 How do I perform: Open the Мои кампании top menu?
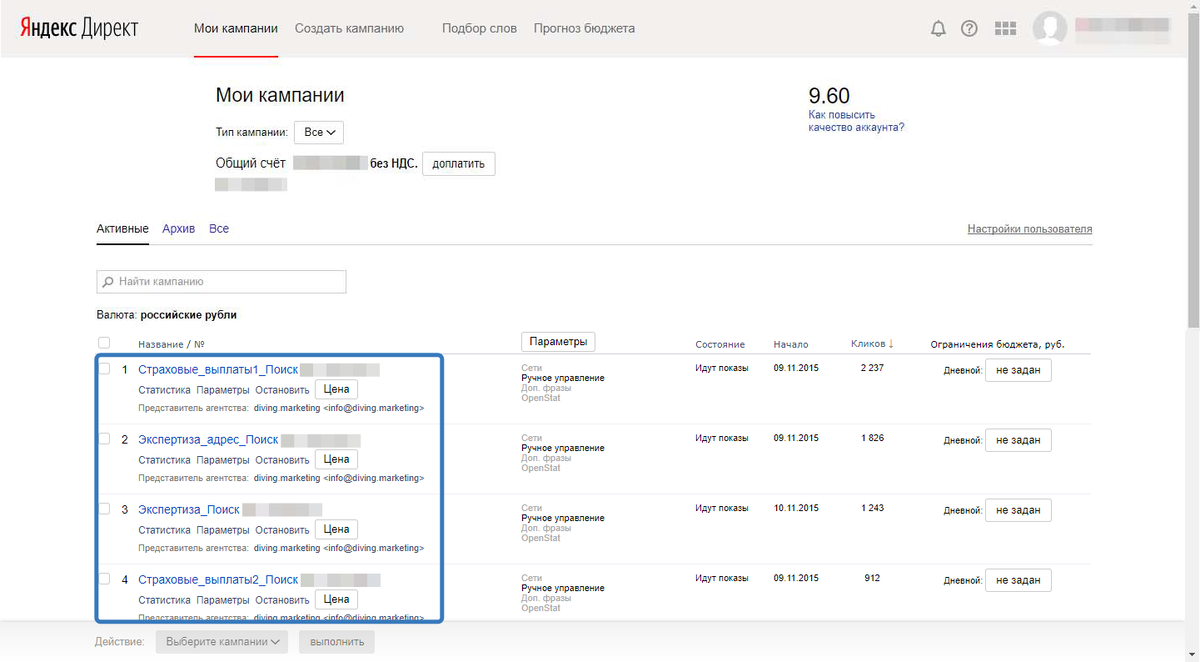236,28
